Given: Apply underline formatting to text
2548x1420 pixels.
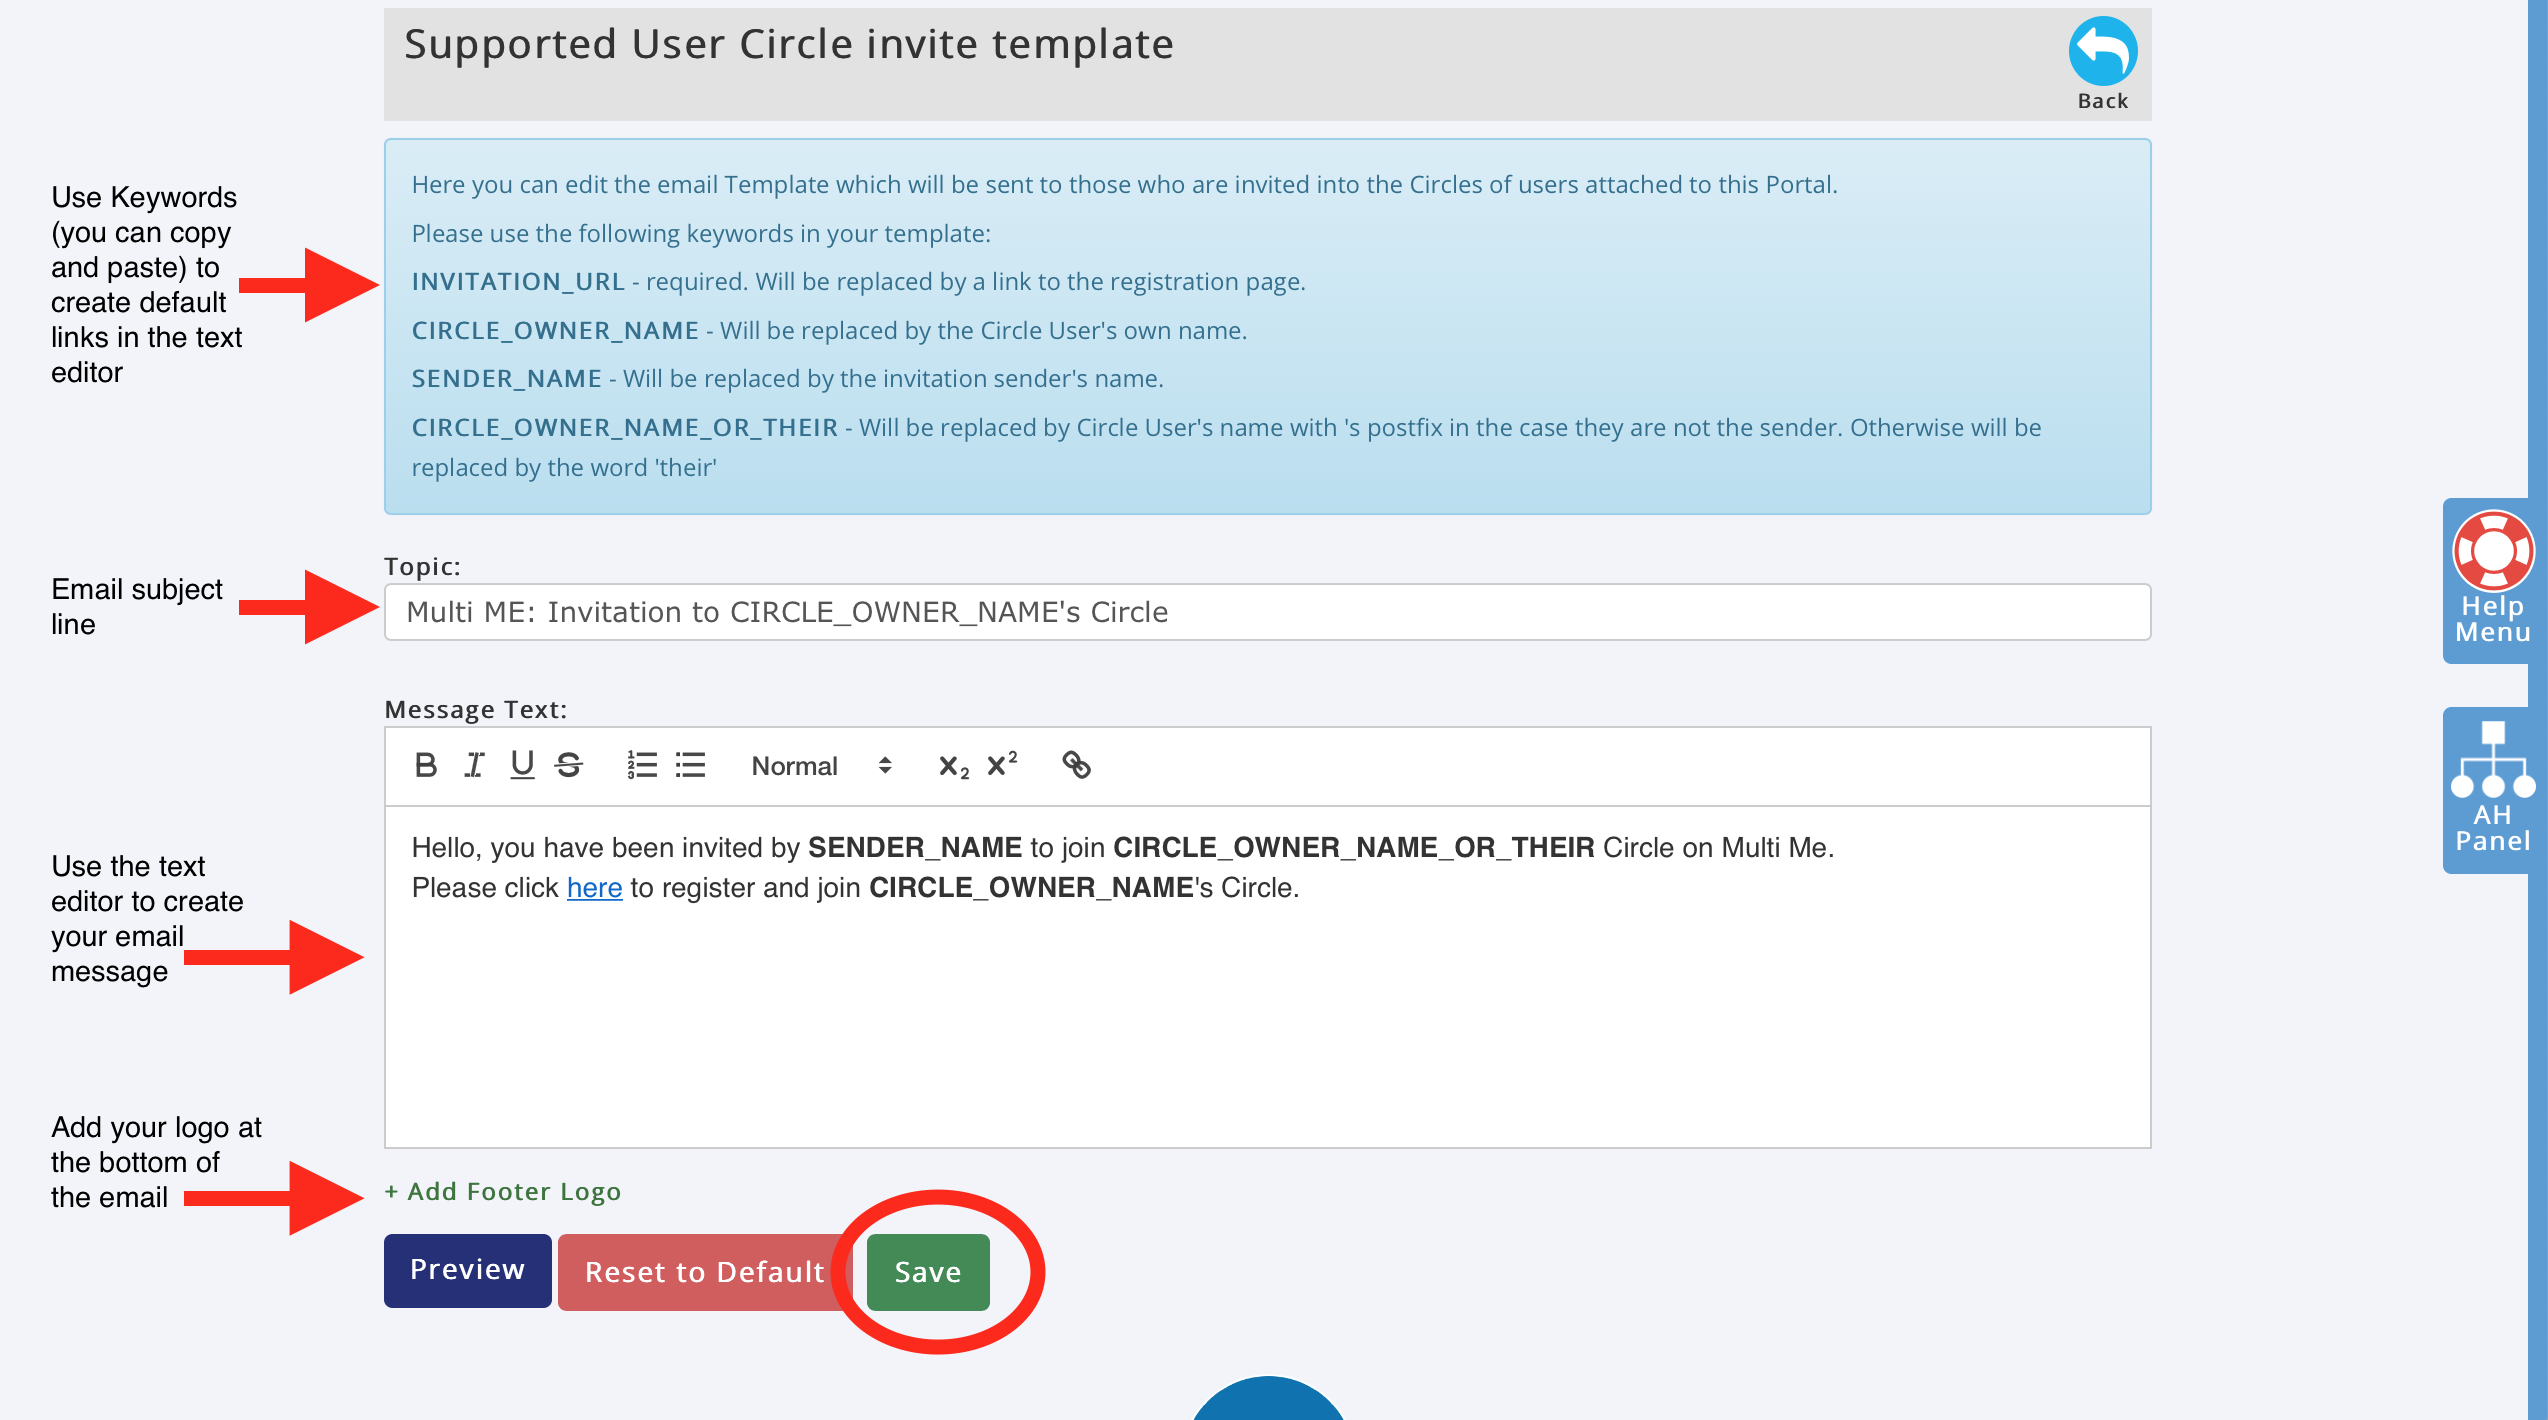Looking at the screenshot, I should click(522, 765).
